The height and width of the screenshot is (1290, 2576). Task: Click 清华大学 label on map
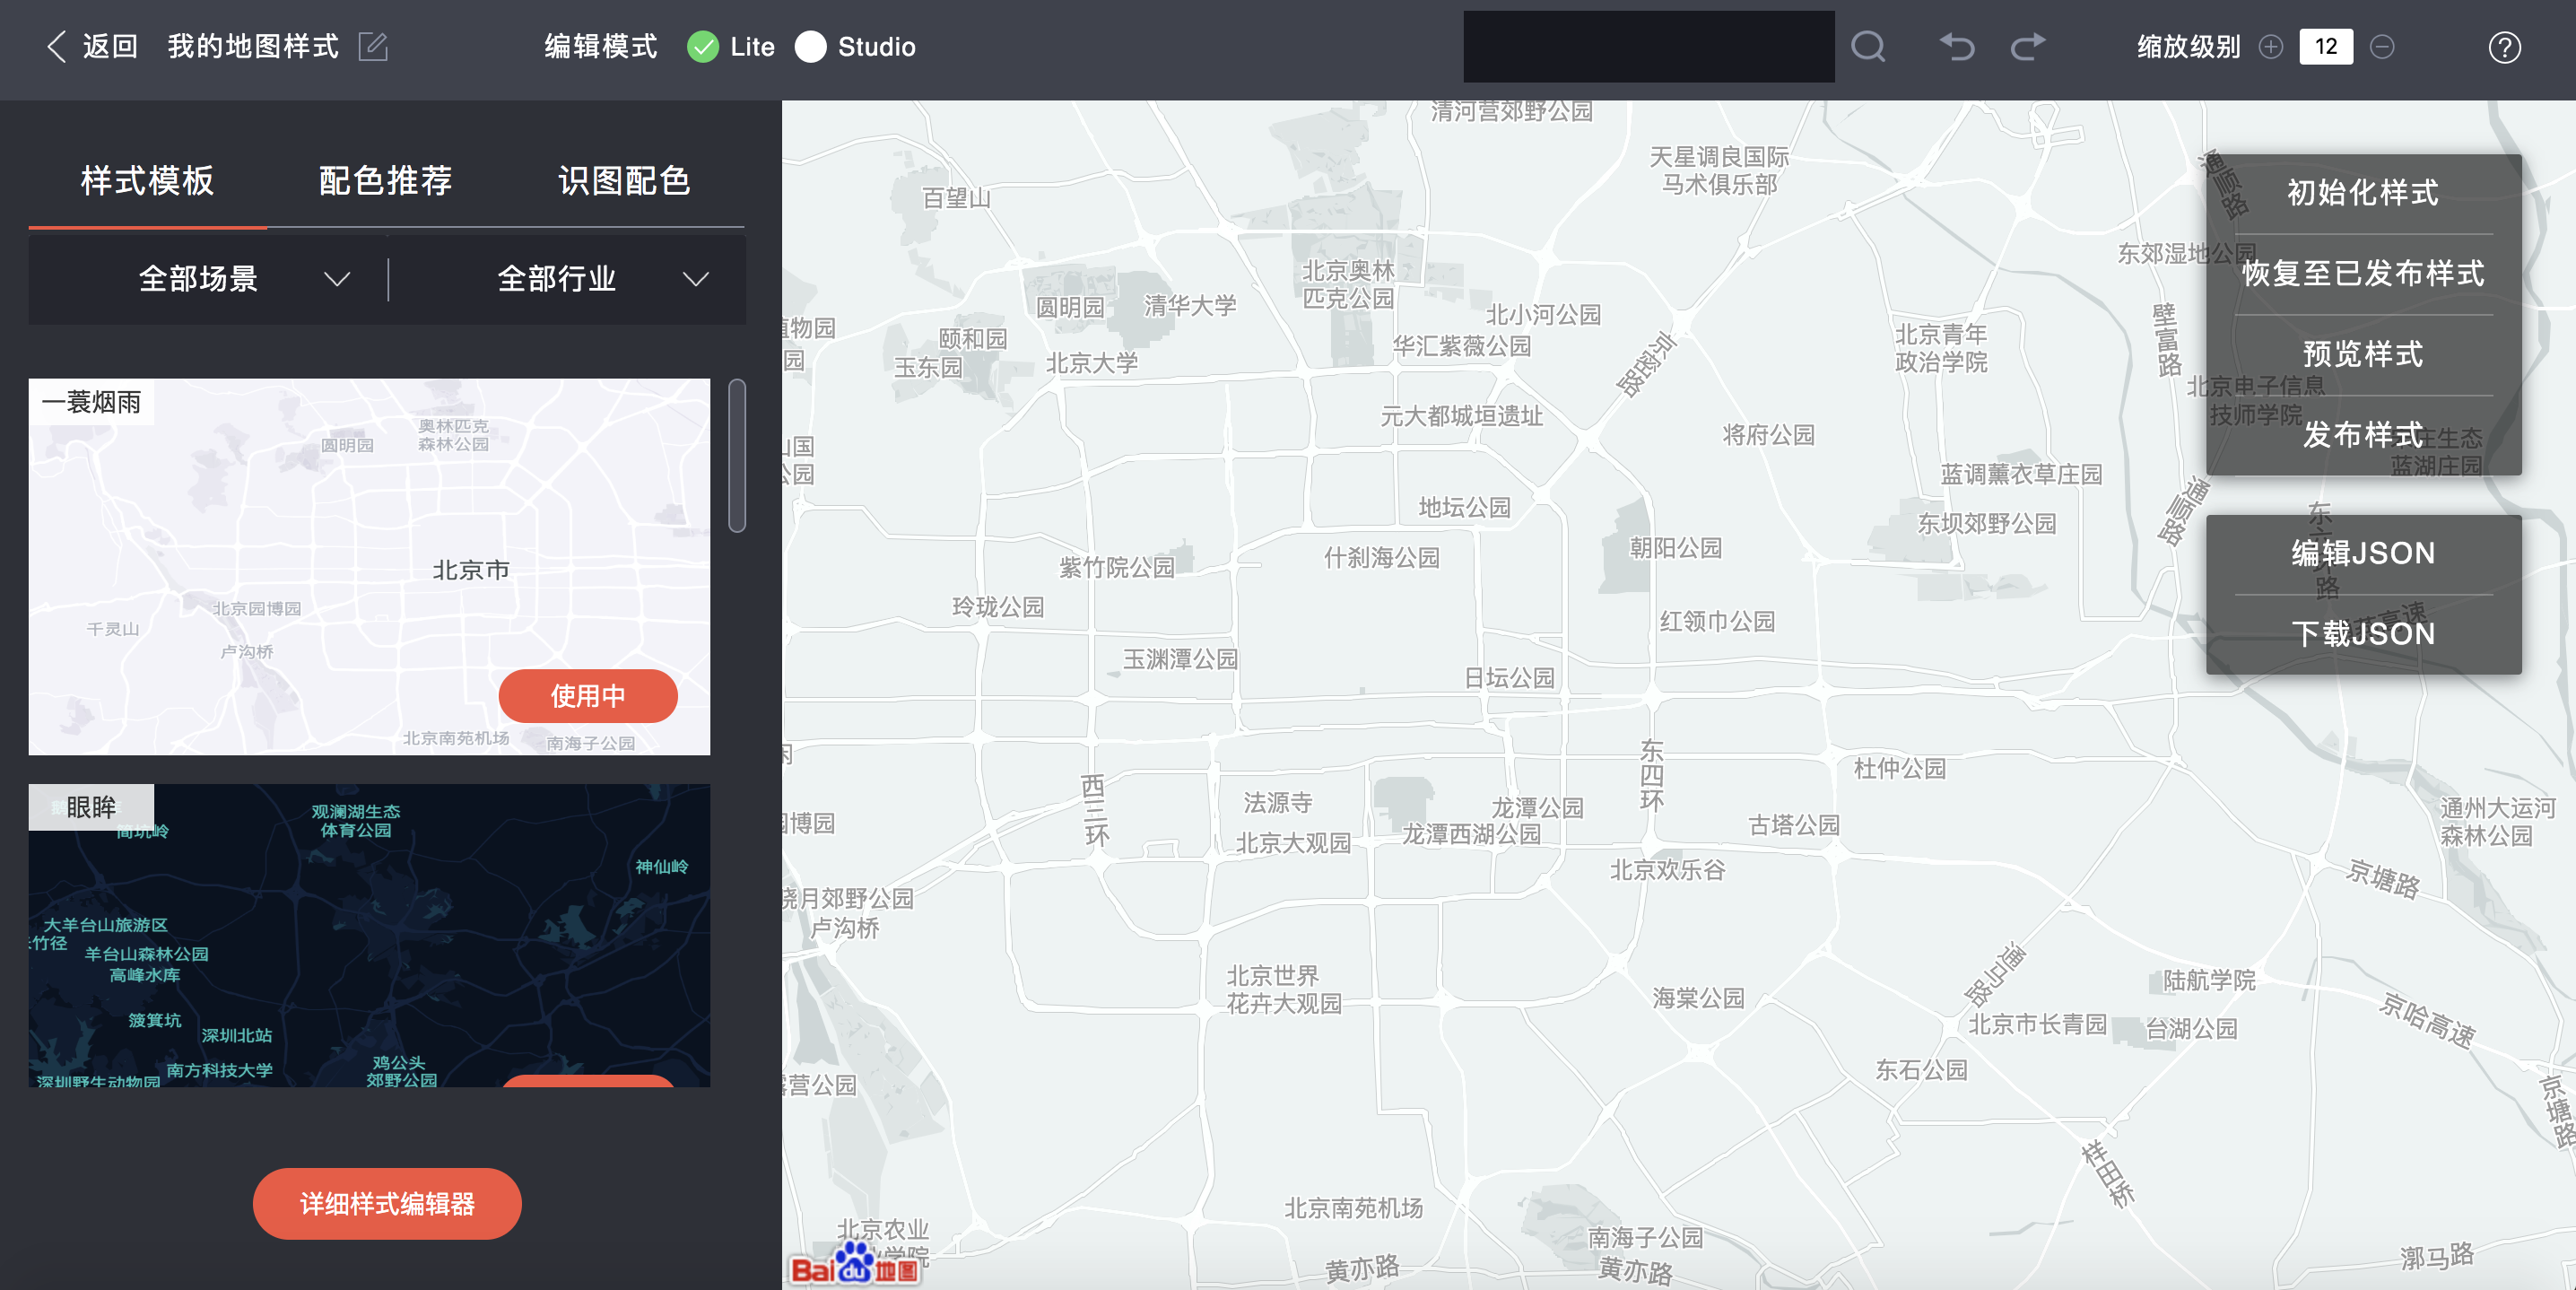[x=1190, y=305]
